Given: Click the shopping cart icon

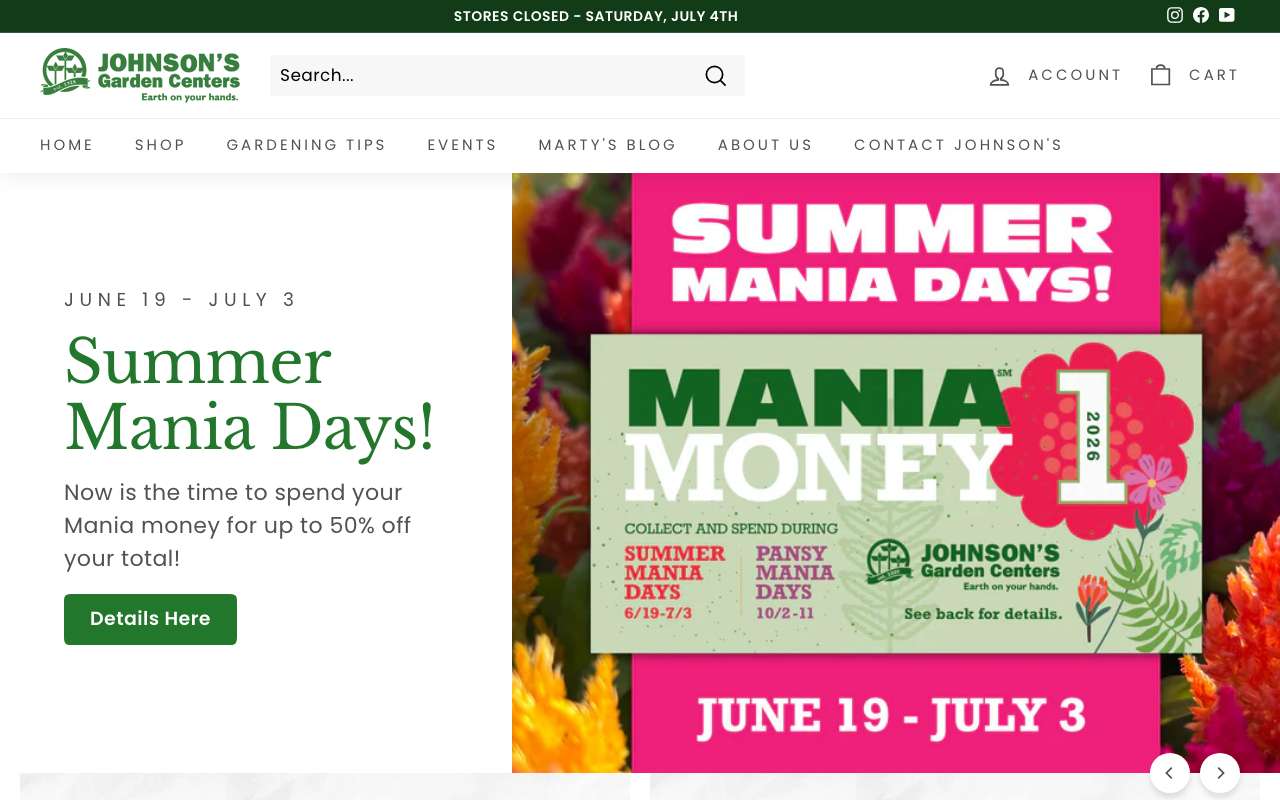Looking at the screenshot, I should coord(1160,75).
